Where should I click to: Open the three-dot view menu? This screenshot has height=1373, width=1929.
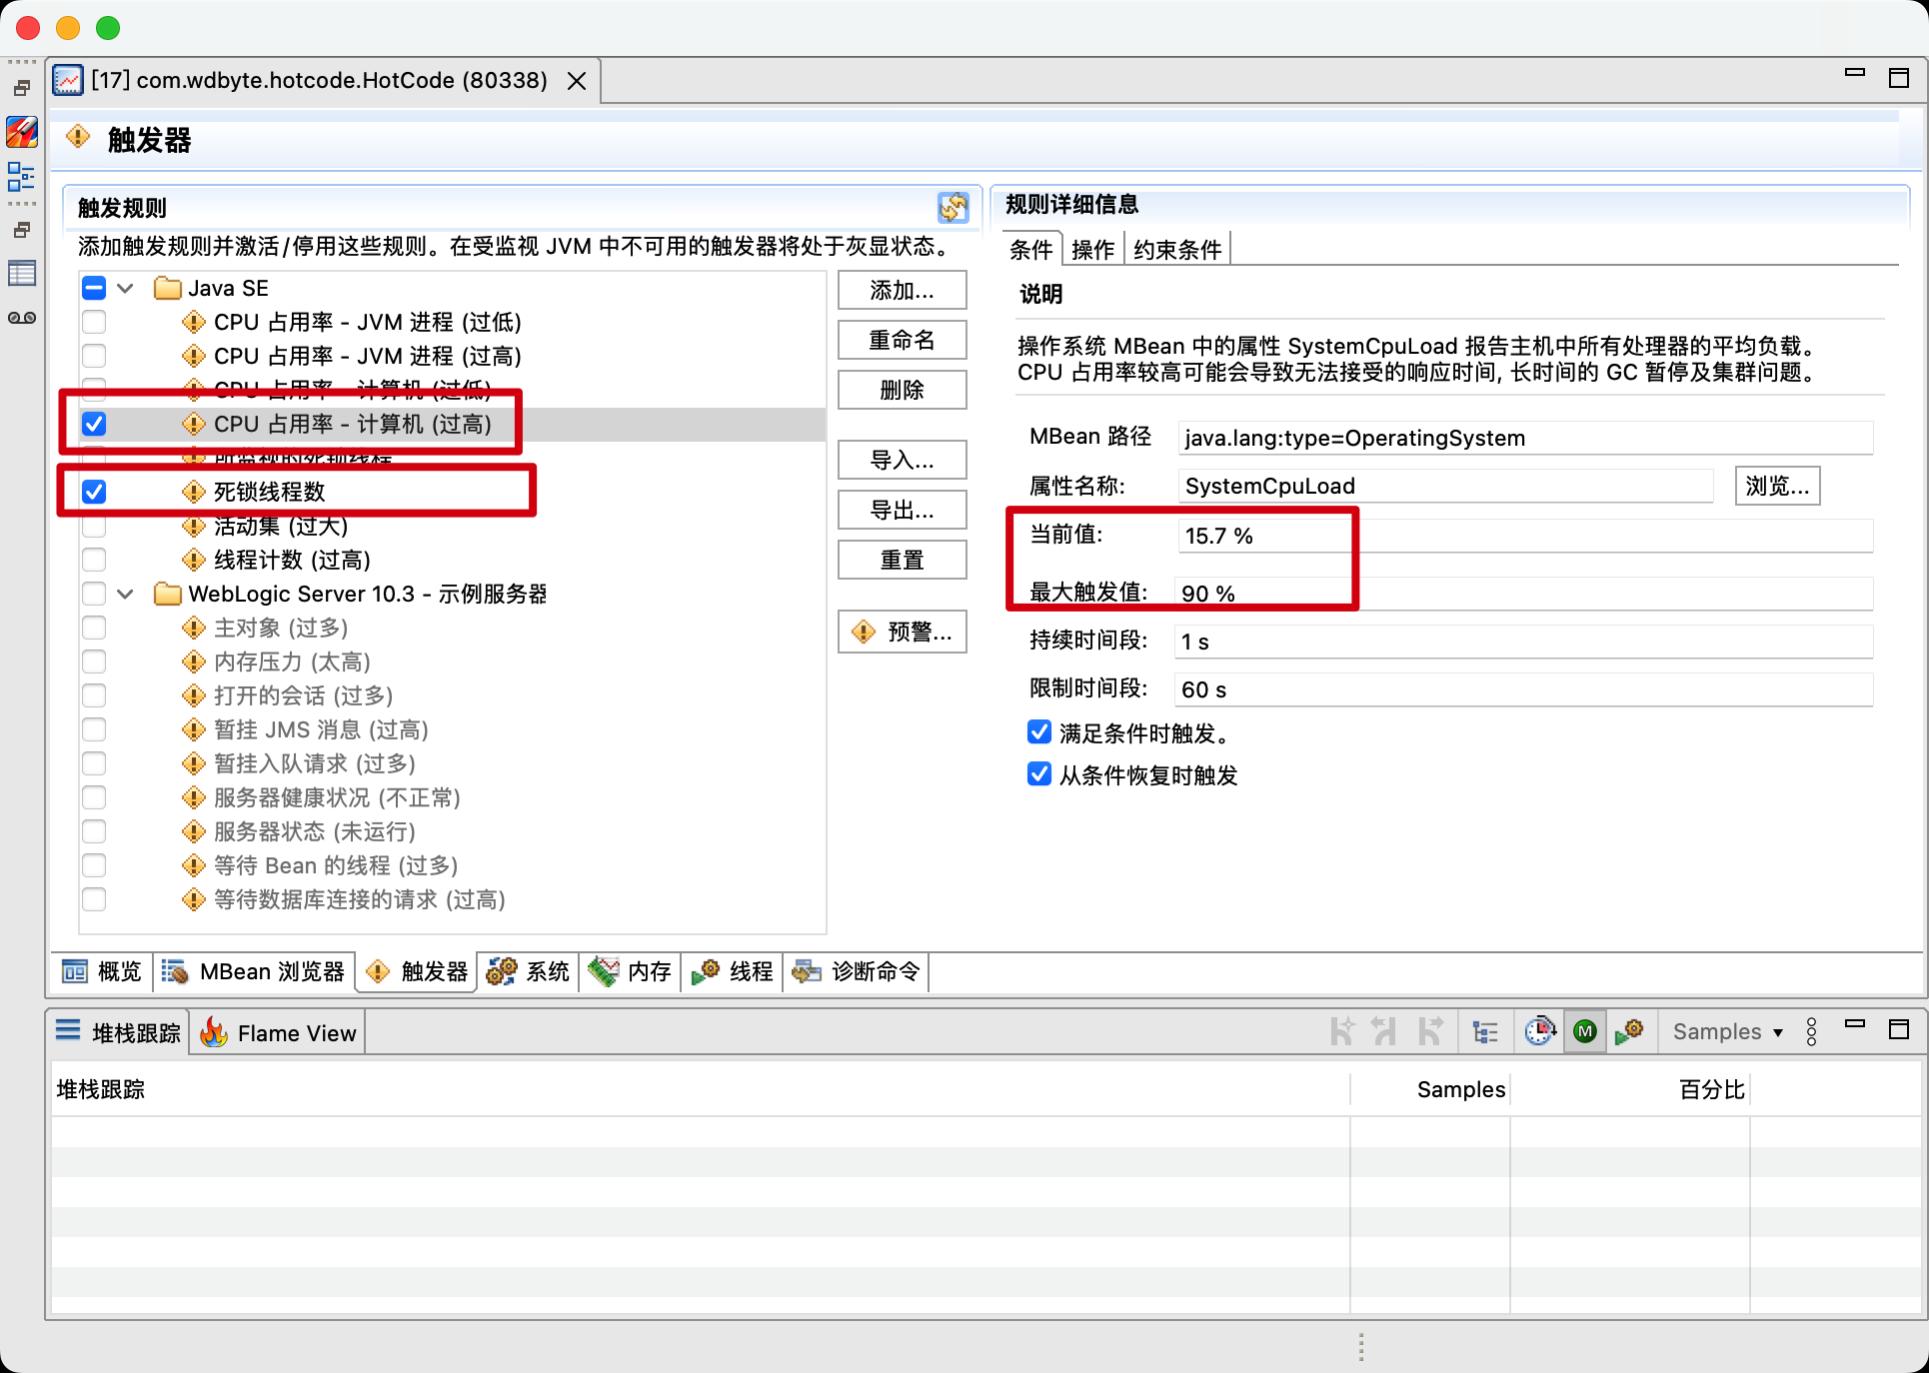click(x=1811, y=1031)
